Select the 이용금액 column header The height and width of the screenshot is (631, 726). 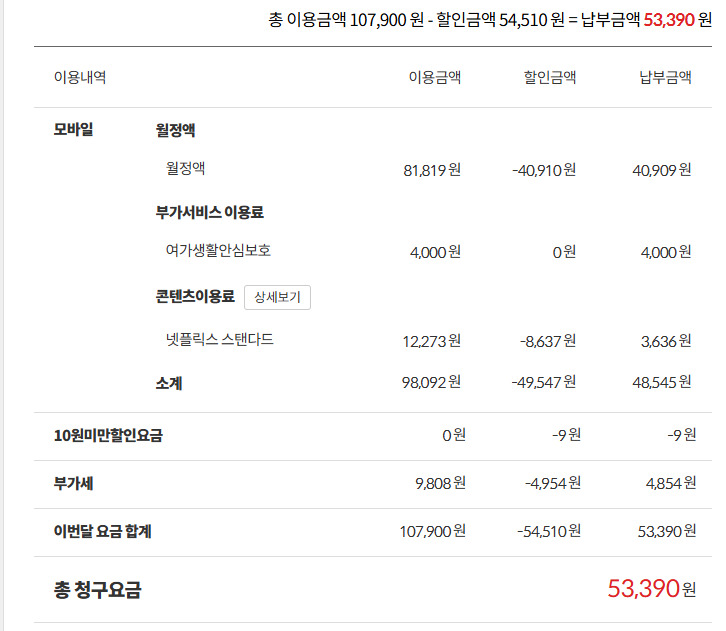(x=435, y=78)
